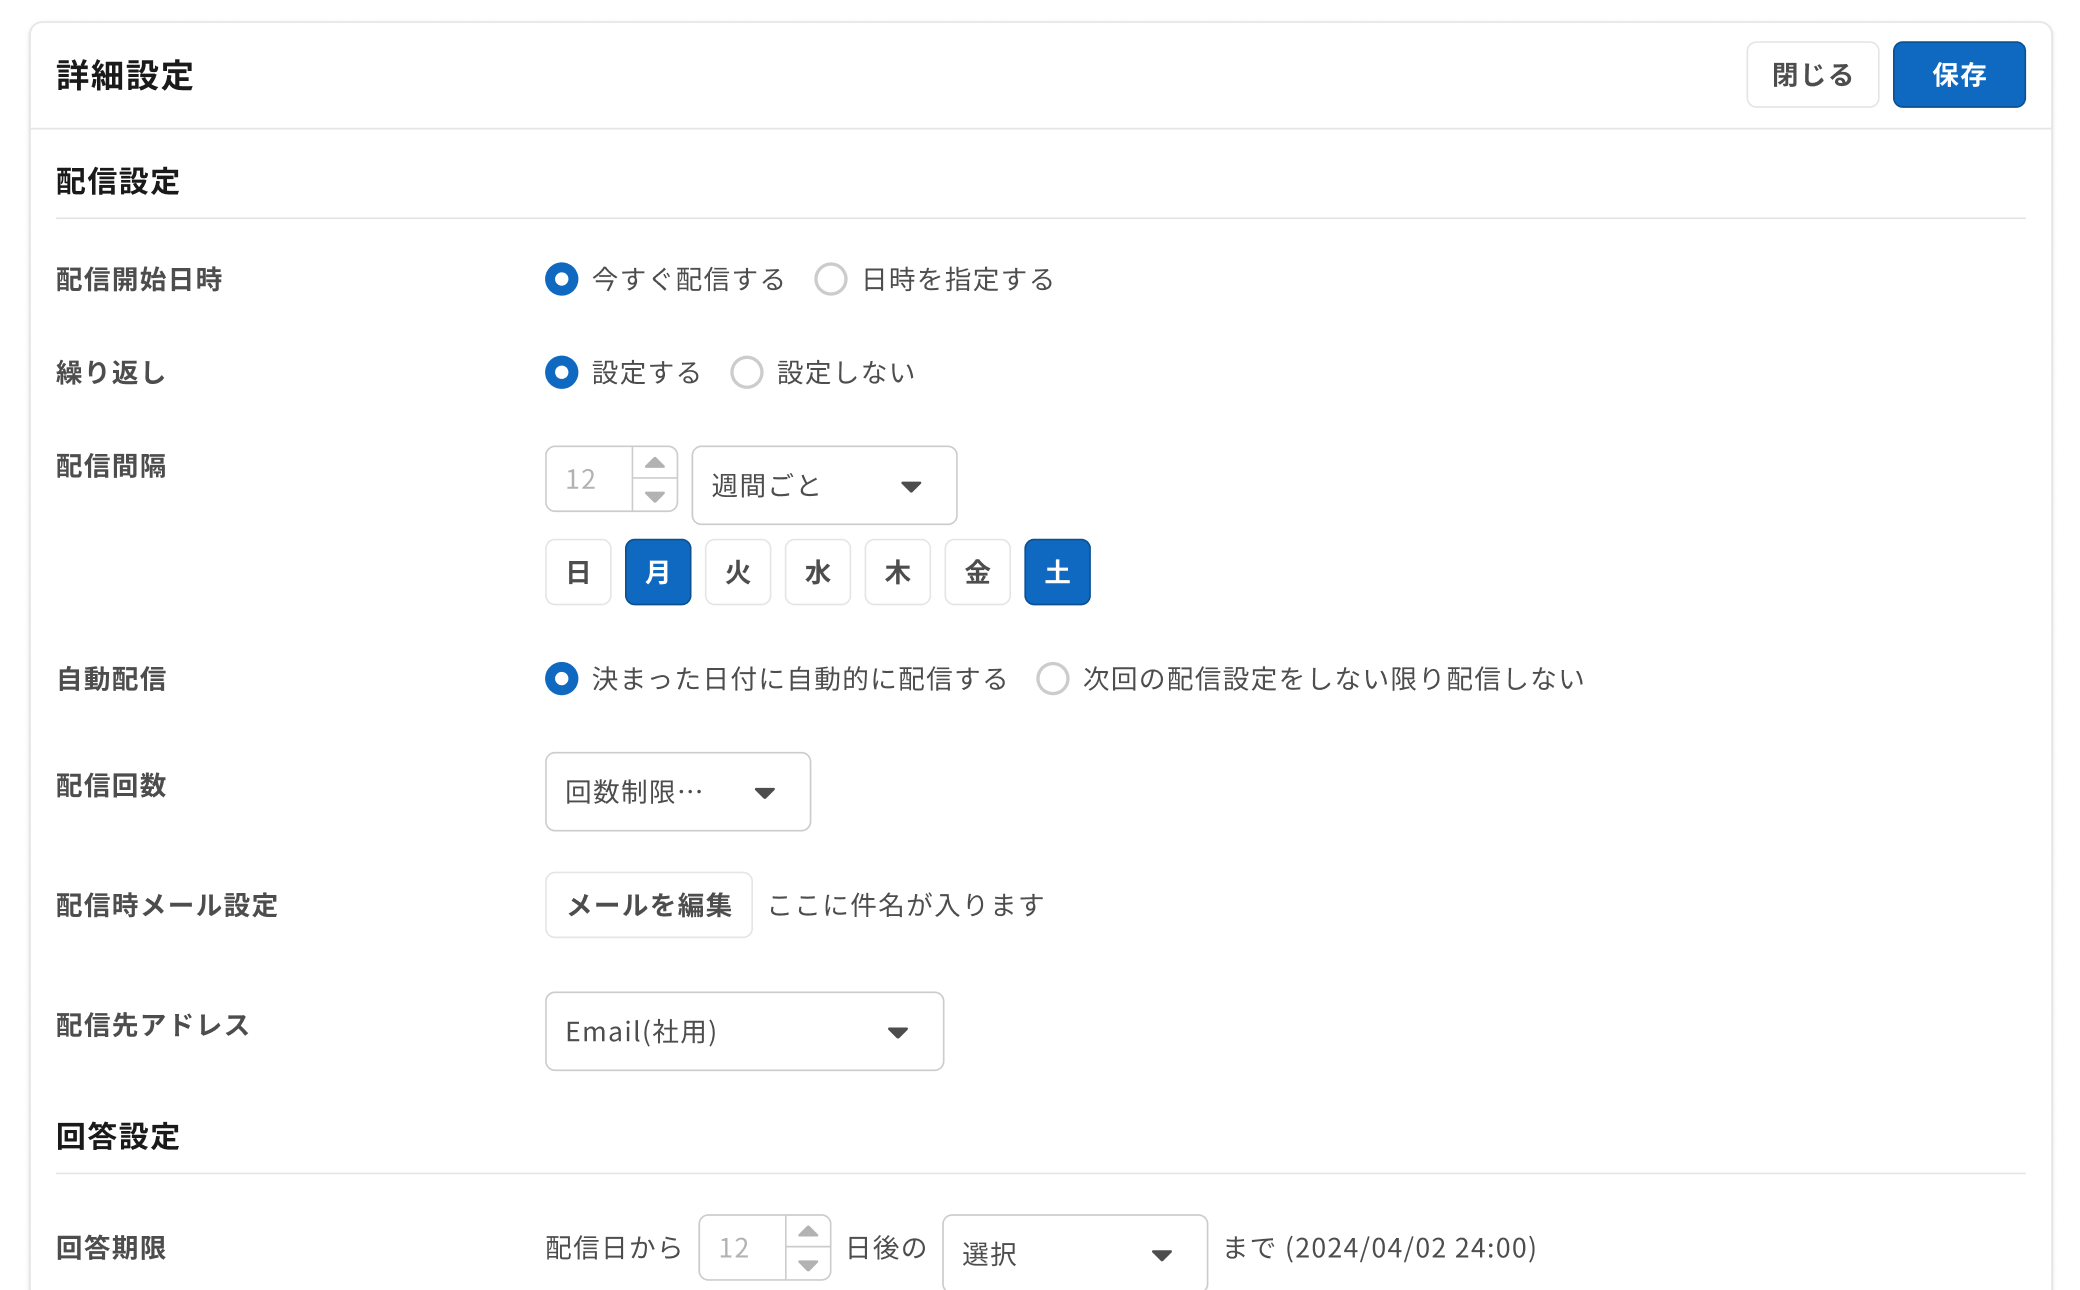Click up arrow on 回答期限 days stepper
Image resolution: width=2080 pixels, height=1290 pixels.
(808, 1232)
